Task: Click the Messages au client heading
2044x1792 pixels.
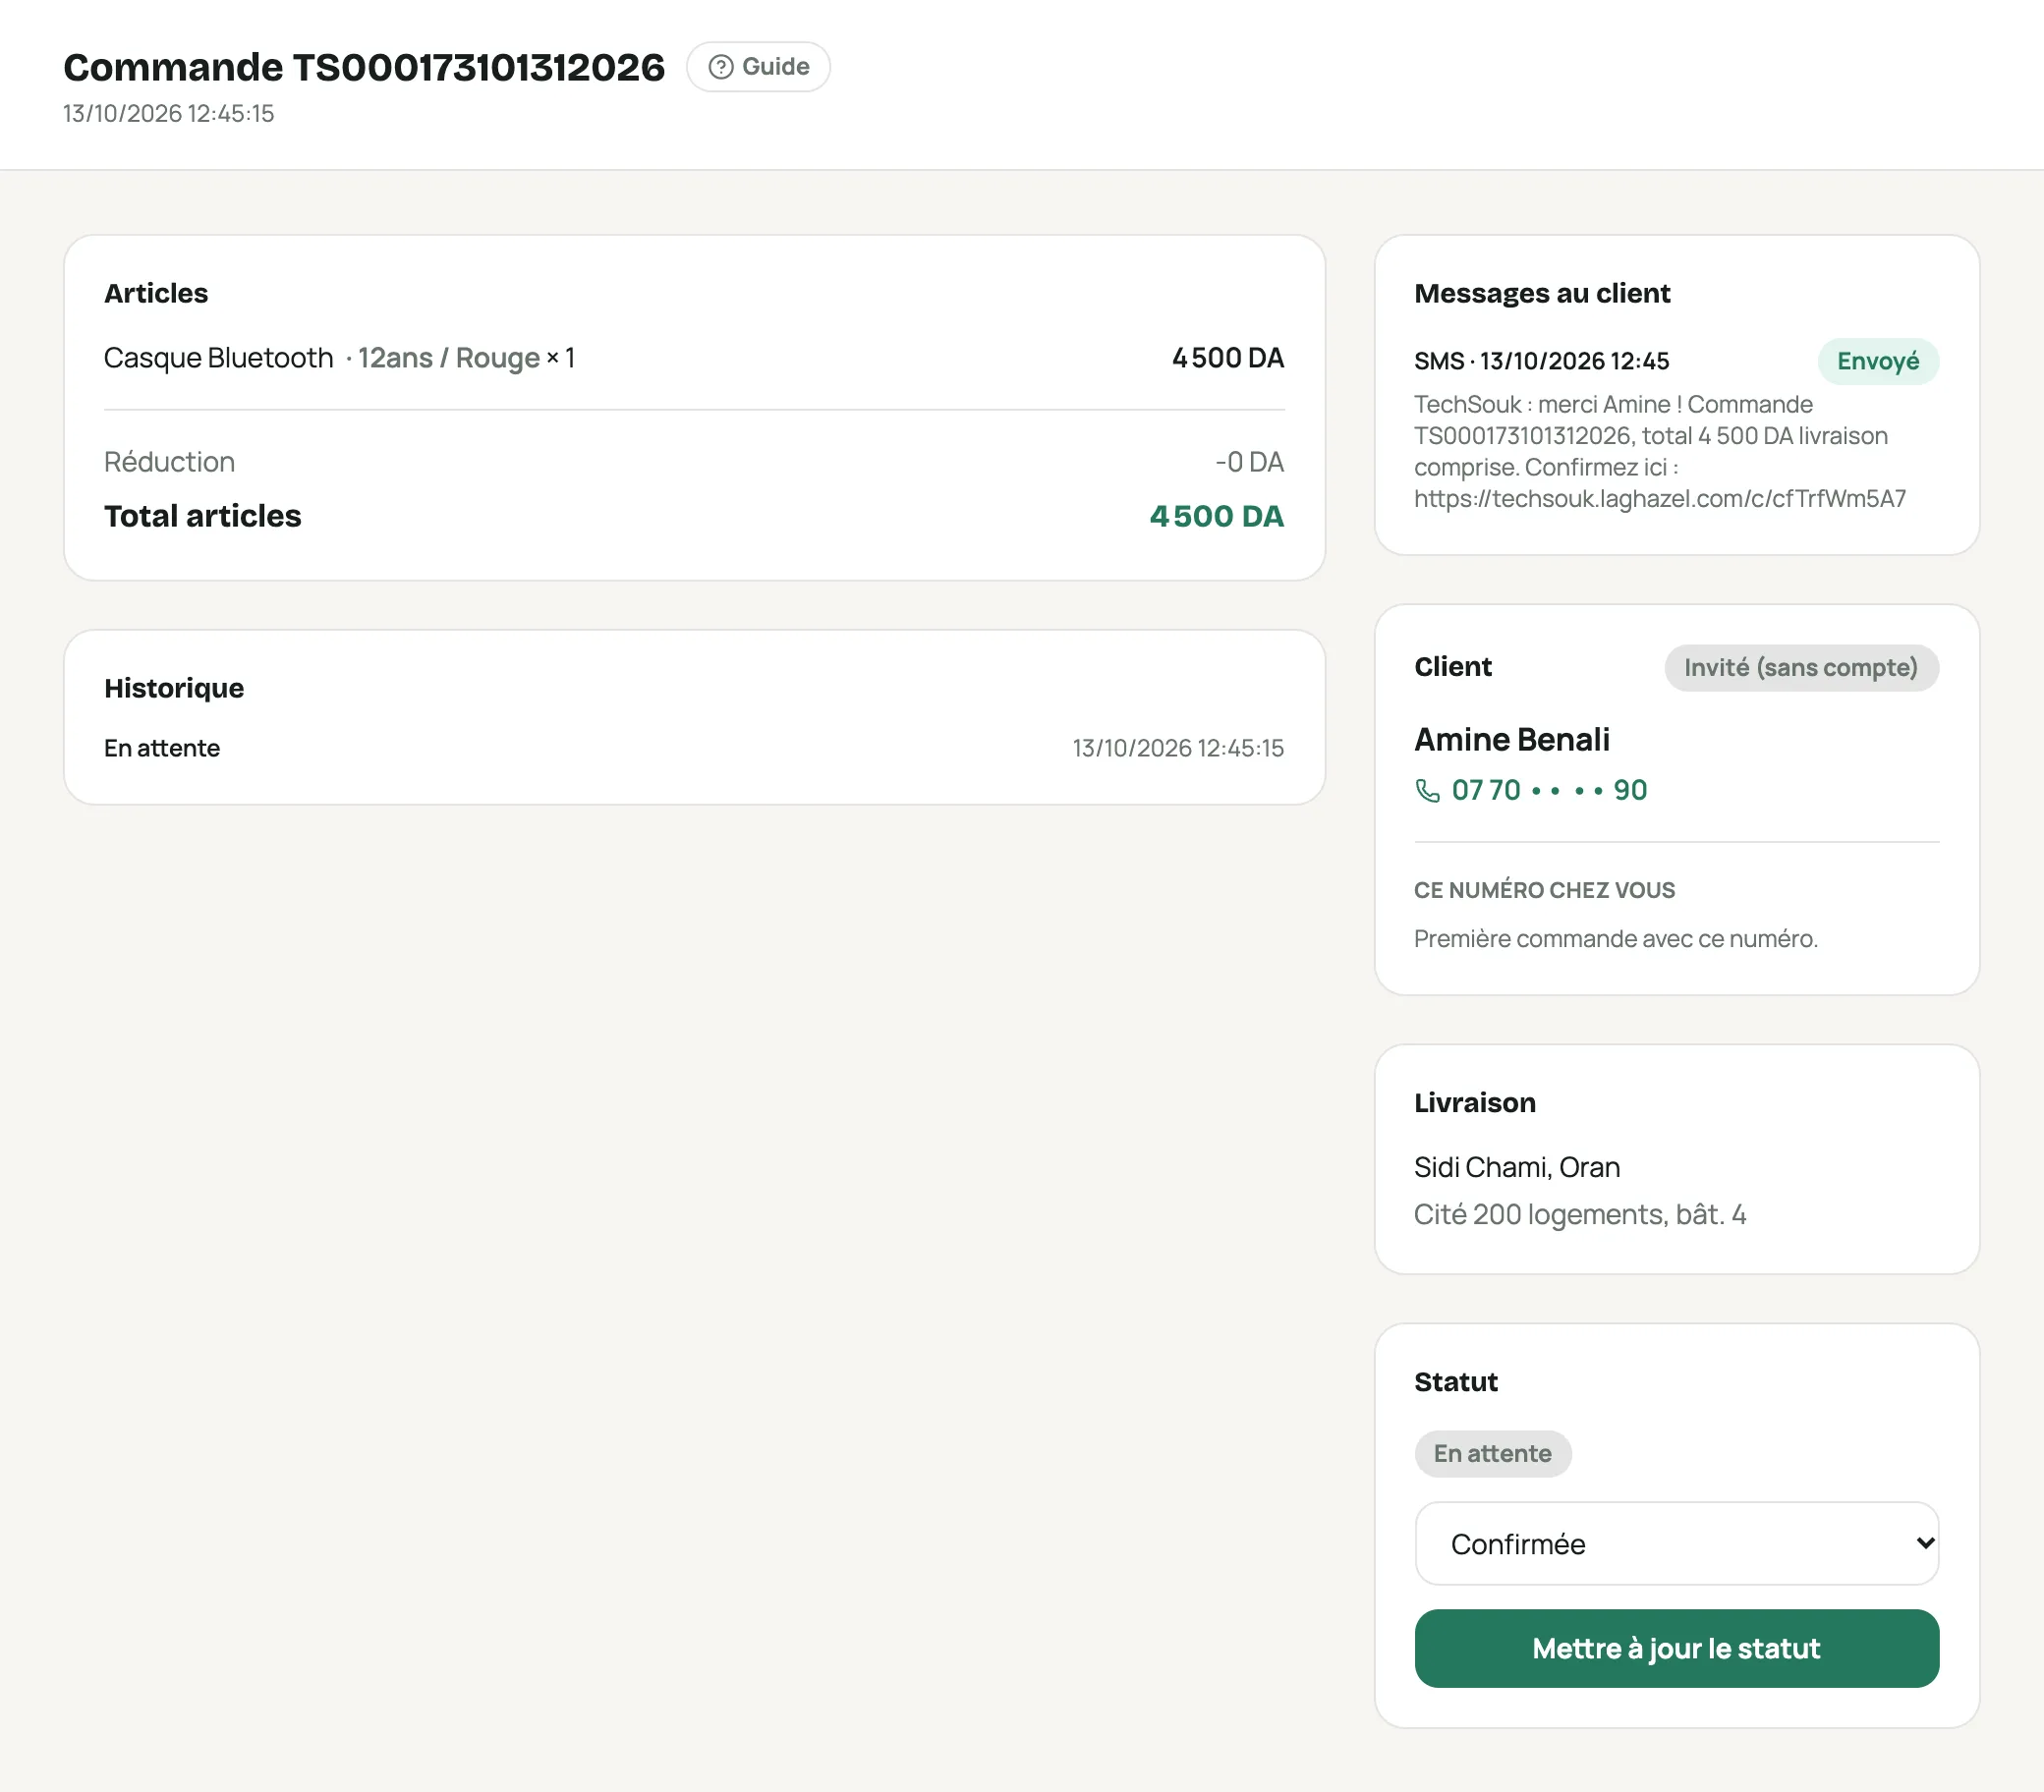Action: tap(1541, 293)
